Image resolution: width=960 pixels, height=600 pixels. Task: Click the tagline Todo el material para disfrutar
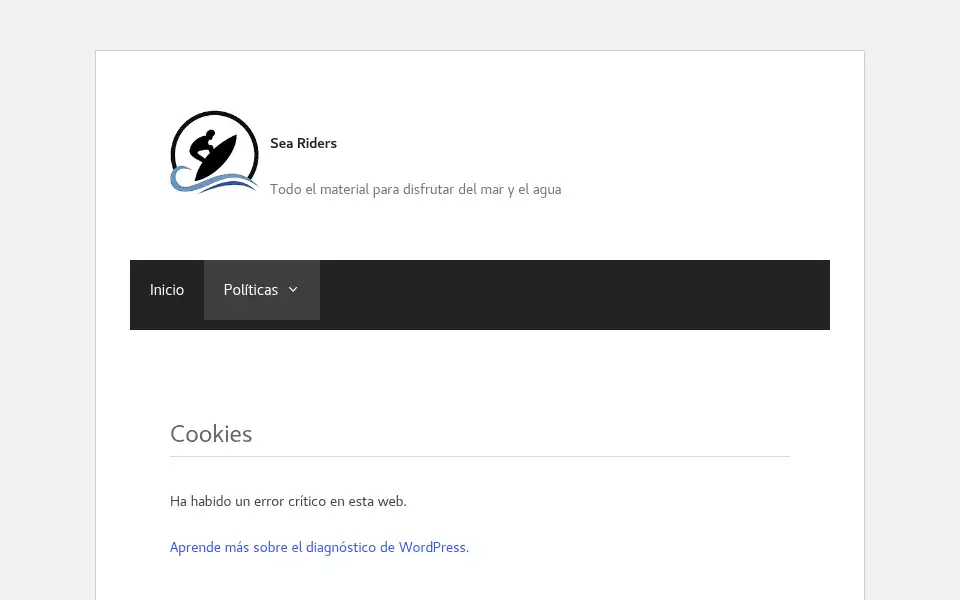[x=416, y=189]
